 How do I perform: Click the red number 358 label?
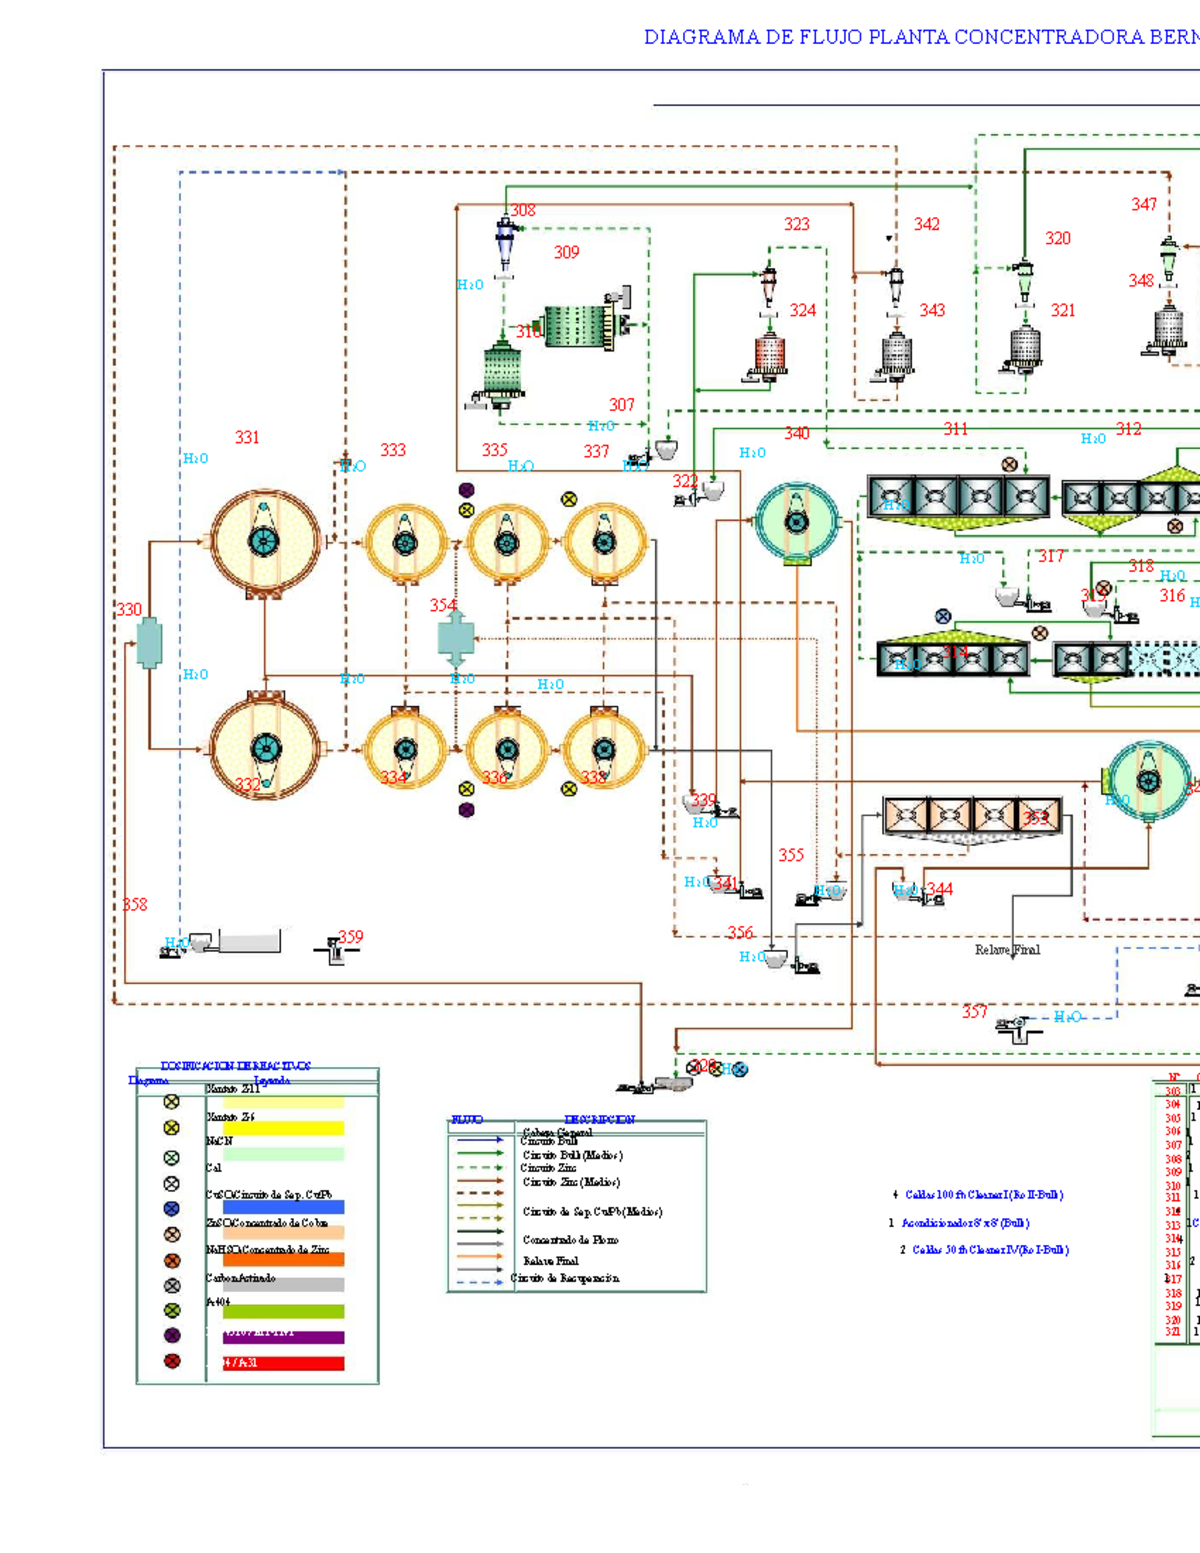tap(135, 904)
